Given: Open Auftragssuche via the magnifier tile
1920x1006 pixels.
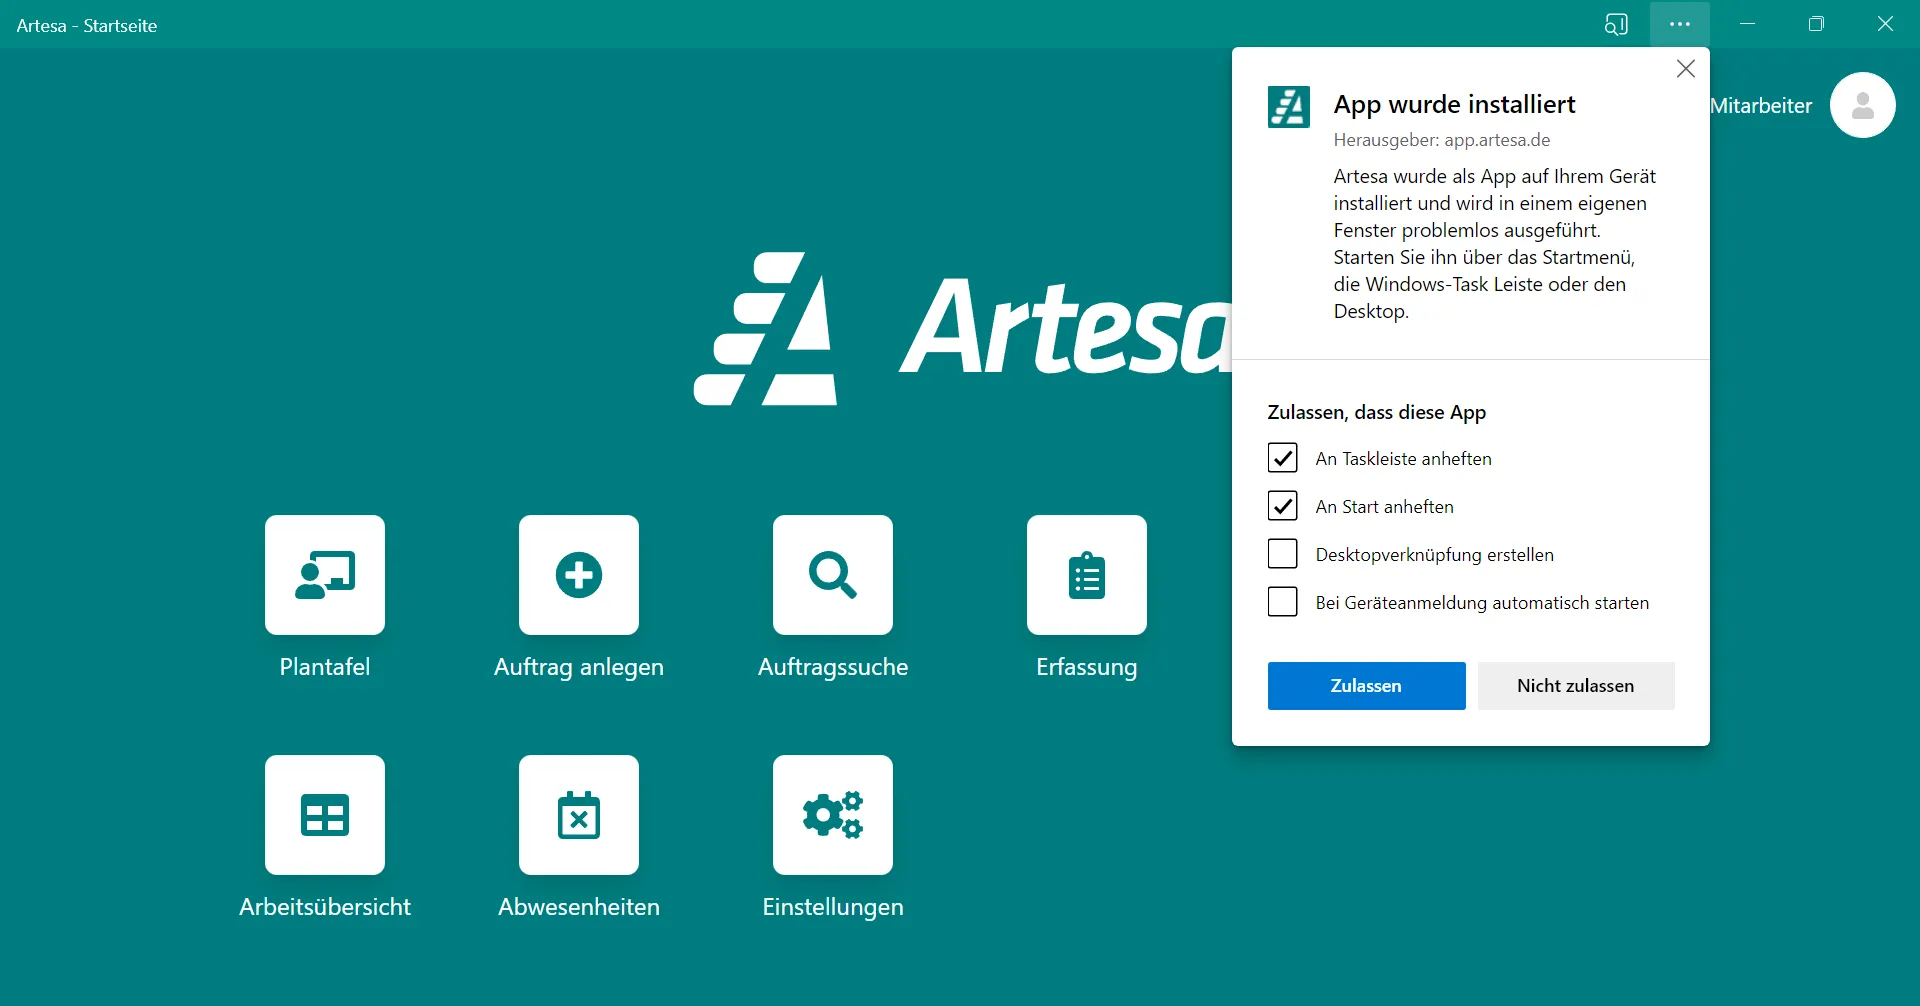Looking at the screenshot, I should coord(833,575).
